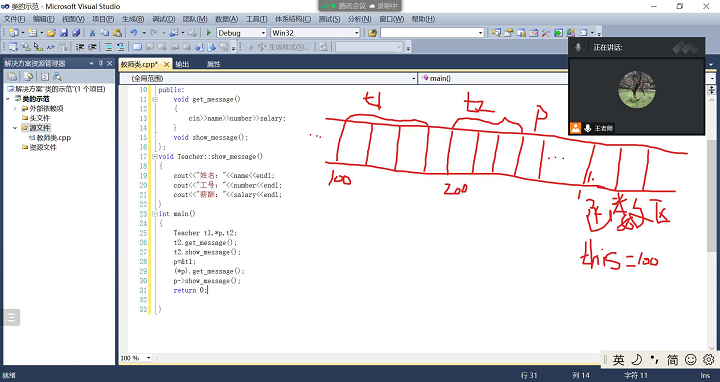Toggle IME punctuation mode

[654, 360]
